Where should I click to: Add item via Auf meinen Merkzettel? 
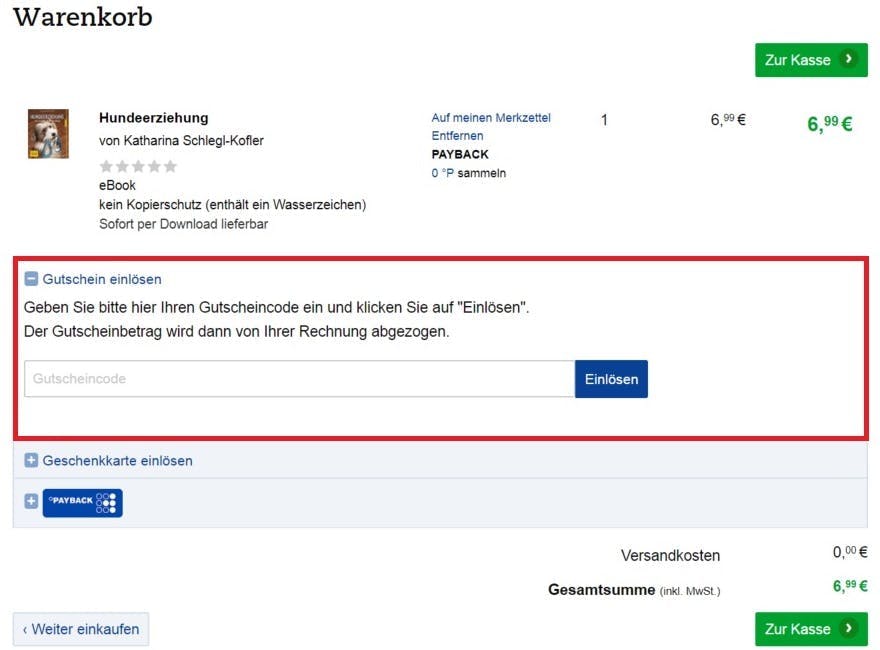491,118
